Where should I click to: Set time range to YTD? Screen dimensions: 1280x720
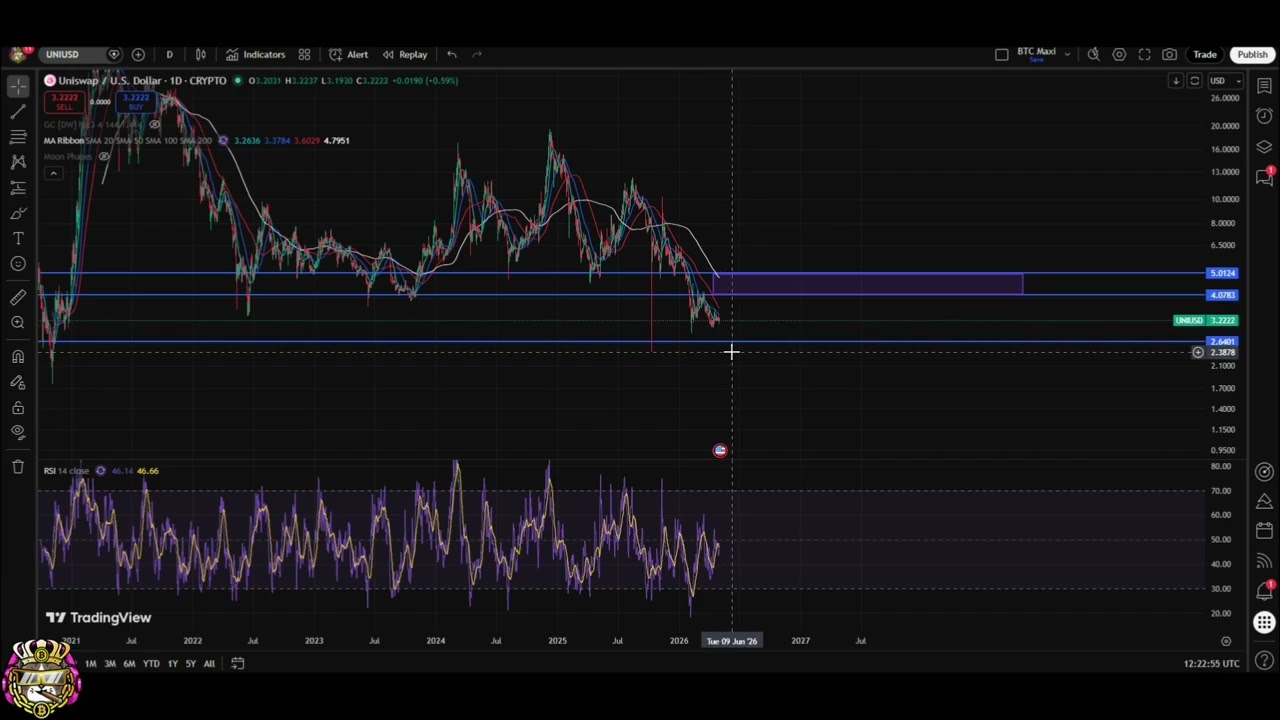click(x=151, y=663)
